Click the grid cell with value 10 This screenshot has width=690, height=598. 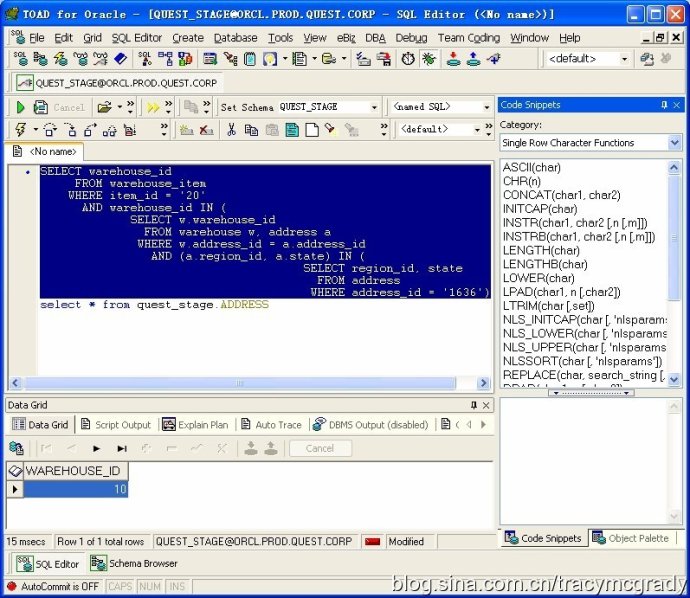(76, 489)
